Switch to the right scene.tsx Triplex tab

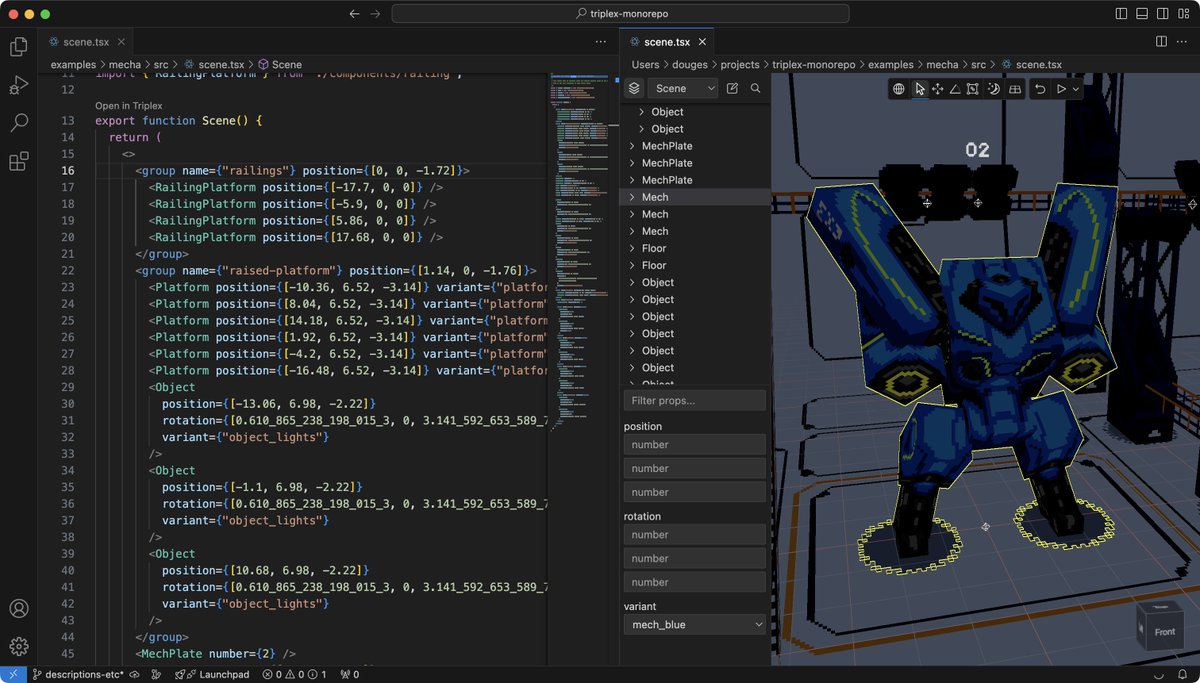click(667, 42)
